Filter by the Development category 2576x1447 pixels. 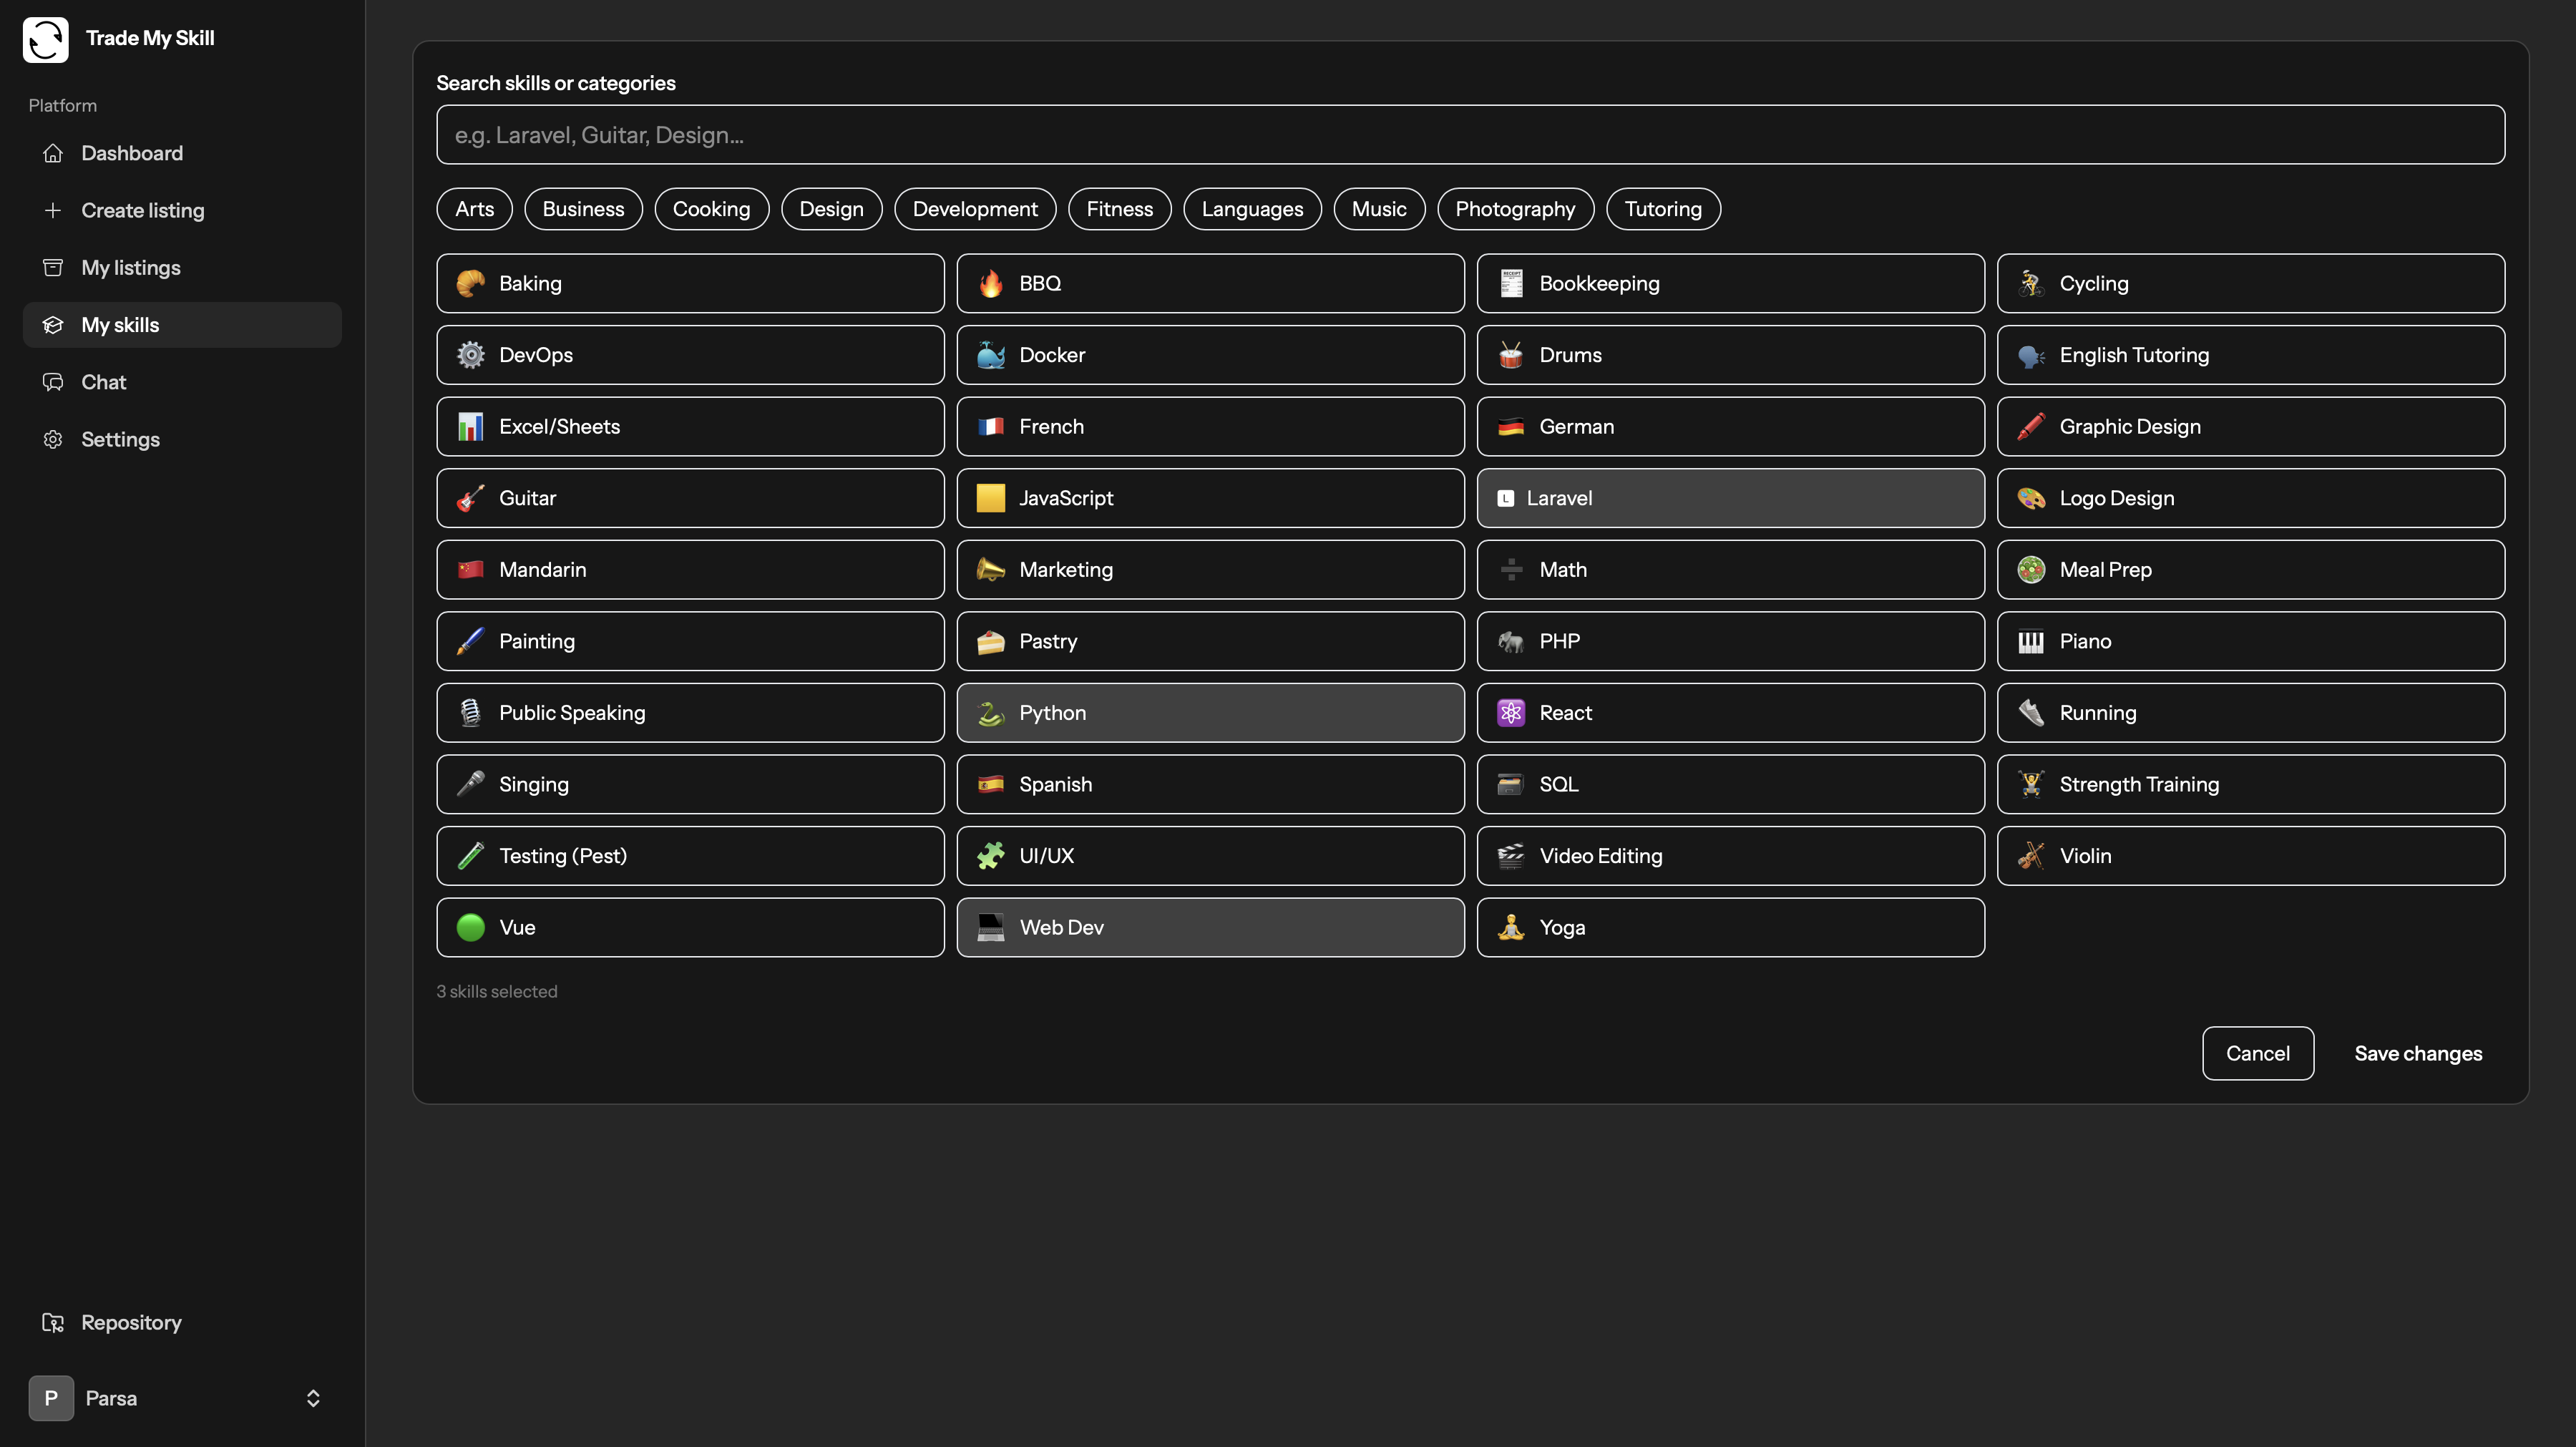point(974,209)
